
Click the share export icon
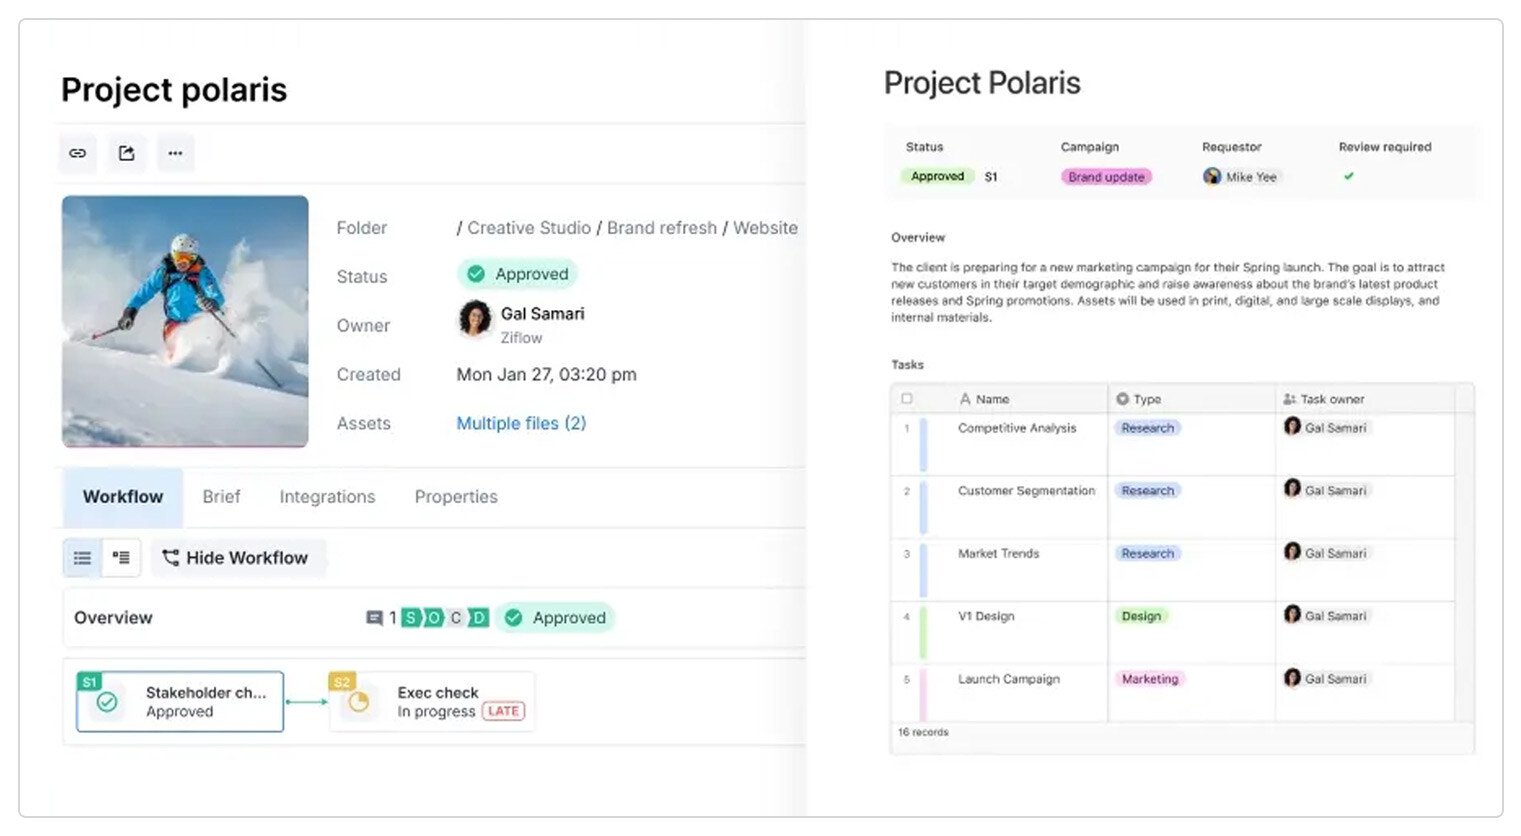pos(127,153)
